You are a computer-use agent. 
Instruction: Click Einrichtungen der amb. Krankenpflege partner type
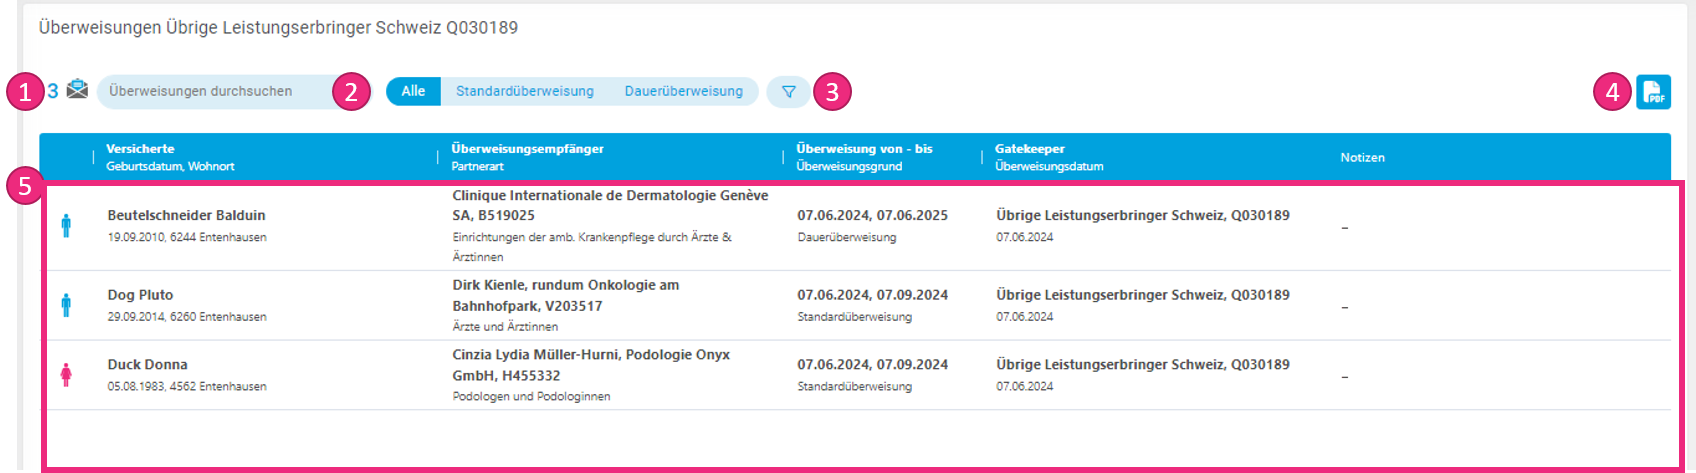[x=591, y=247]
